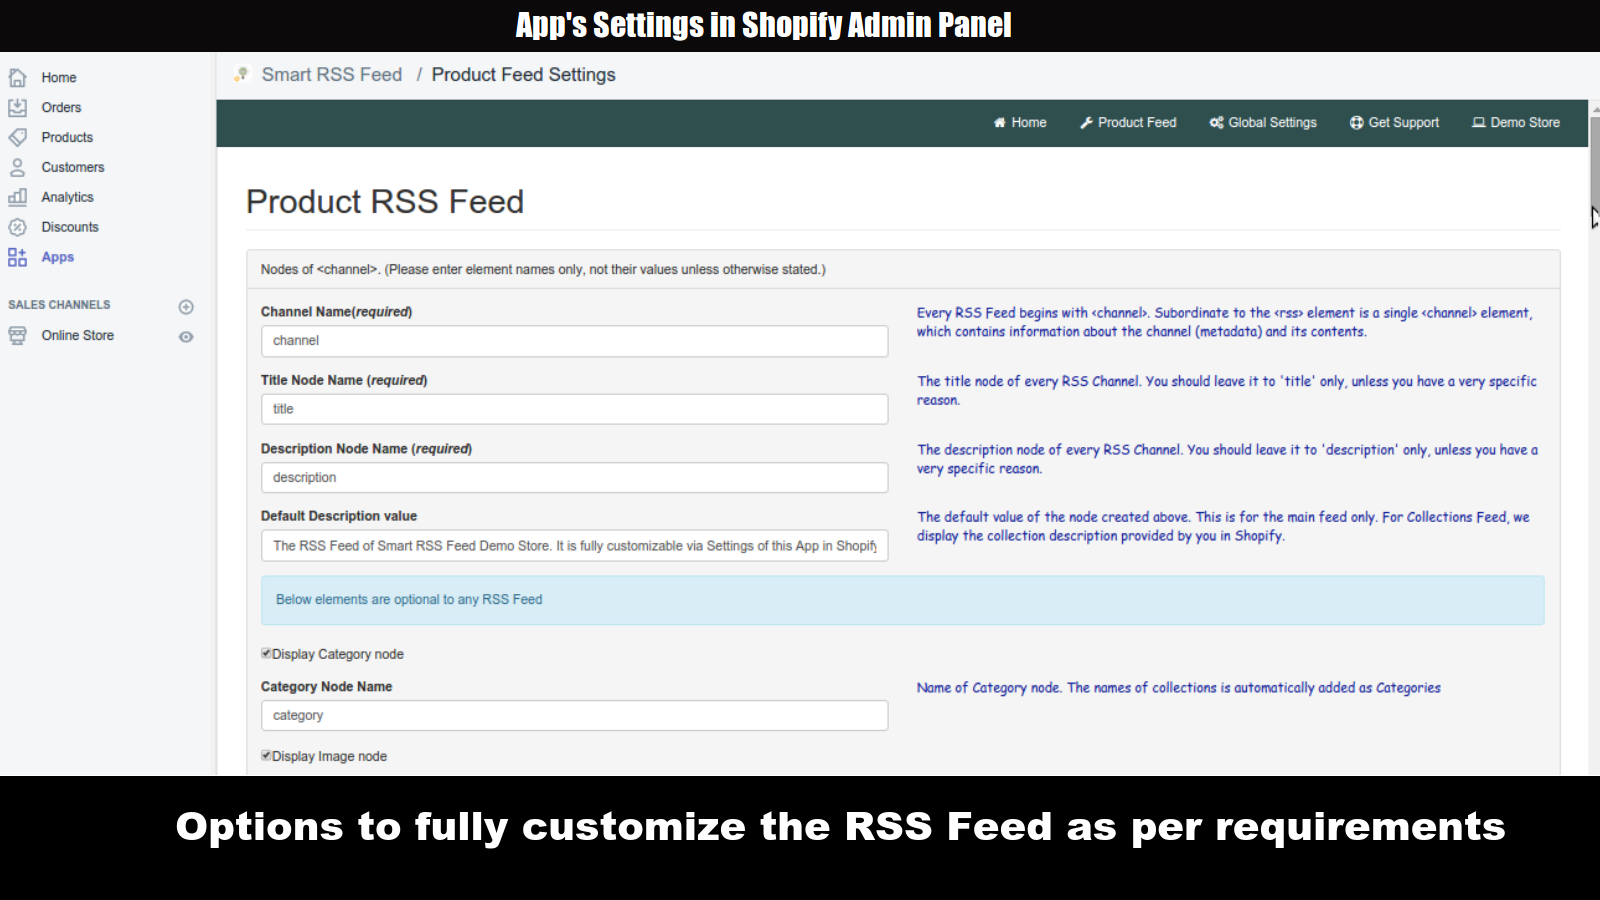
Task: Click inside the Channel Name input field
Action: tap(574, 340)
